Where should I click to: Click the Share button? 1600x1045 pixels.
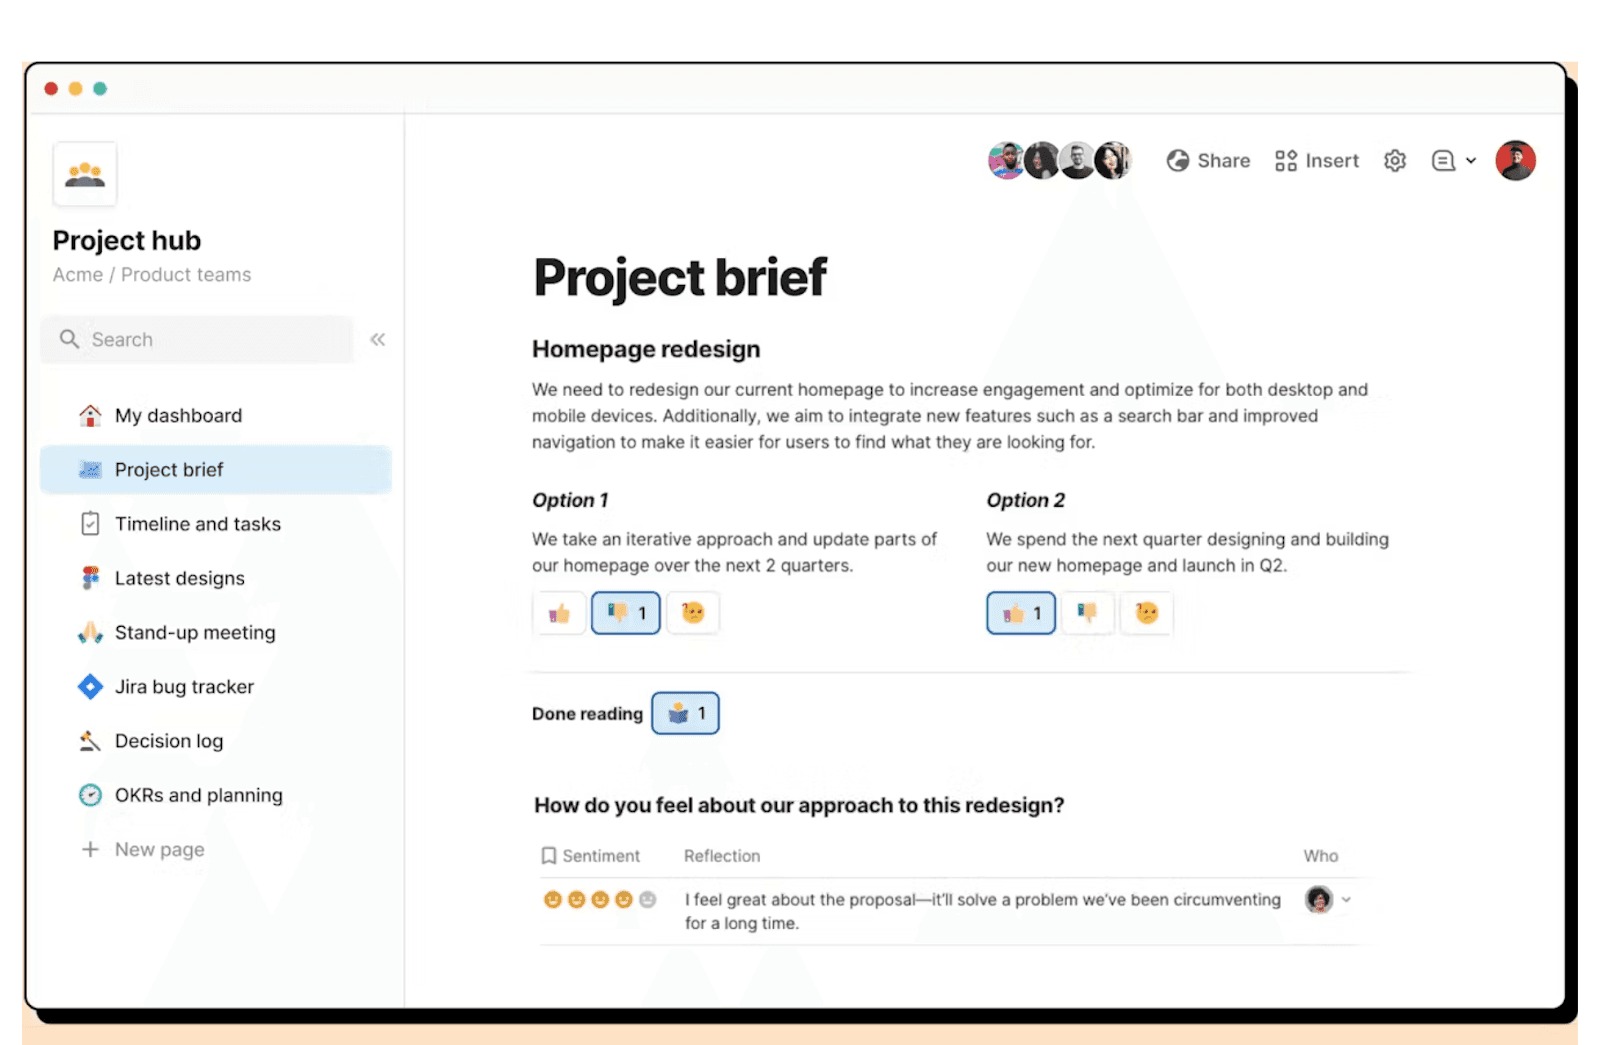tap(1208, 161)
